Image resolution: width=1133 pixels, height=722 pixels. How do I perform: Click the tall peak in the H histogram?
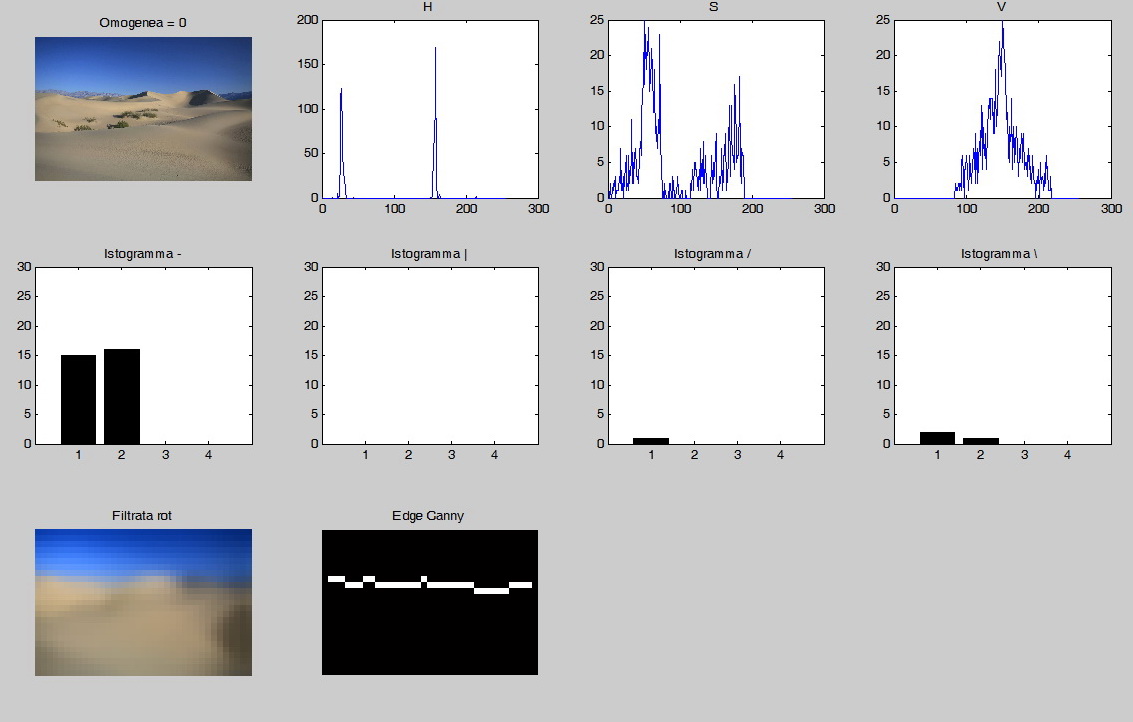[435, 60]
